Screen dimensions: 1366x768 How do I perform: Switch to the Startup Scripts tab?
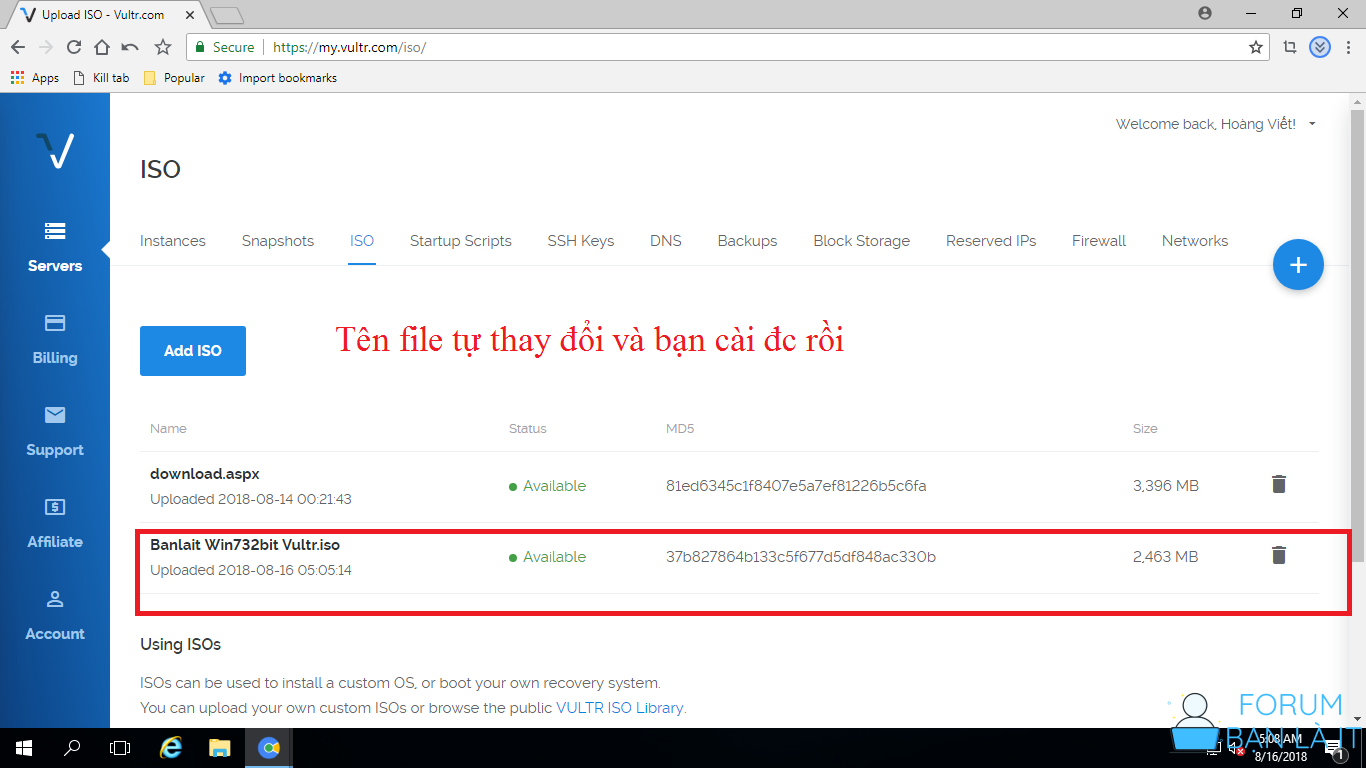pos(460,241)
